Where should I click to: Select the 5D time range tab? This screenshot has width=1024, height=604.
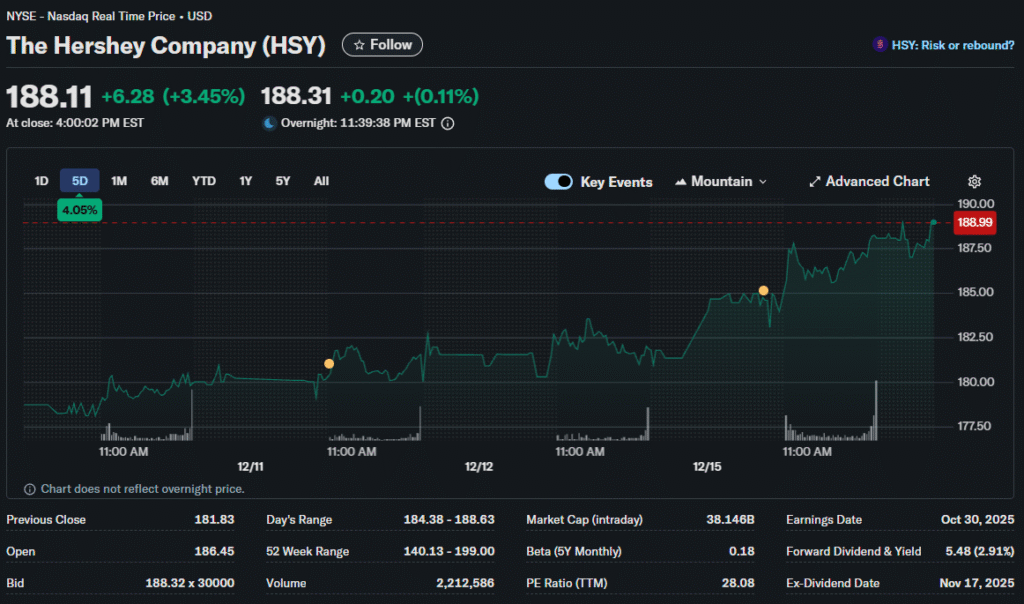(x=80, y=181)
